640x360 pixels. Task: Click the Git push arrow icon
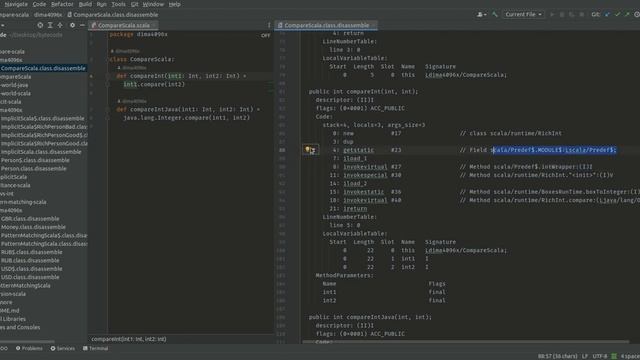(627, 14)
